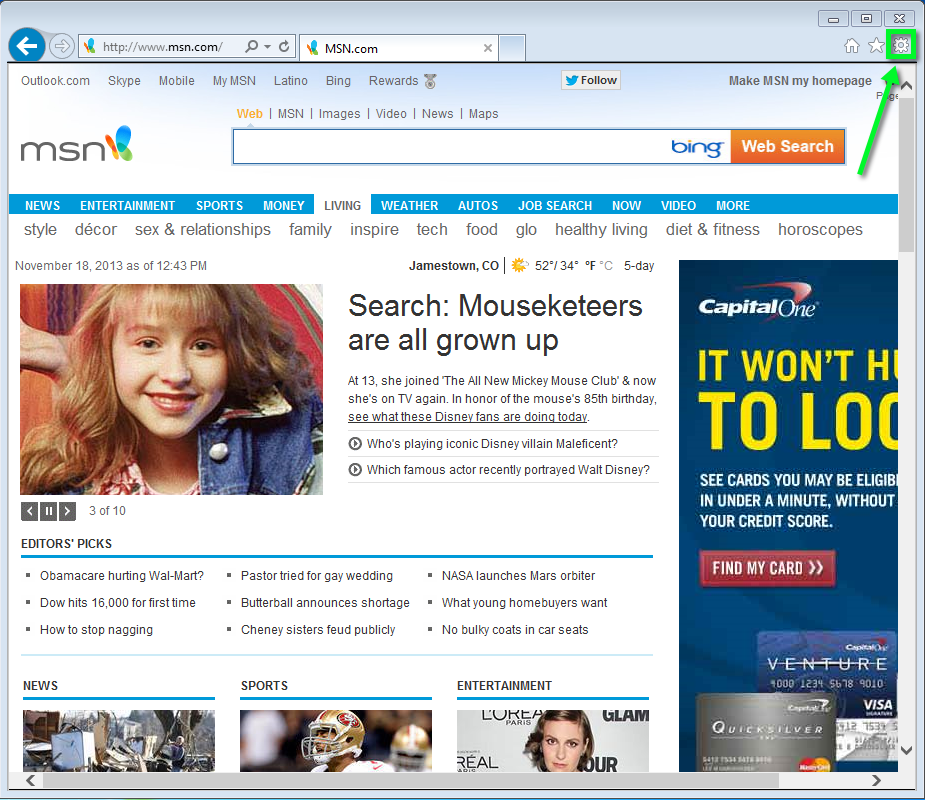Select the Video search scope
The width and height of the screenshot is (925, 800).
(391, 114)
